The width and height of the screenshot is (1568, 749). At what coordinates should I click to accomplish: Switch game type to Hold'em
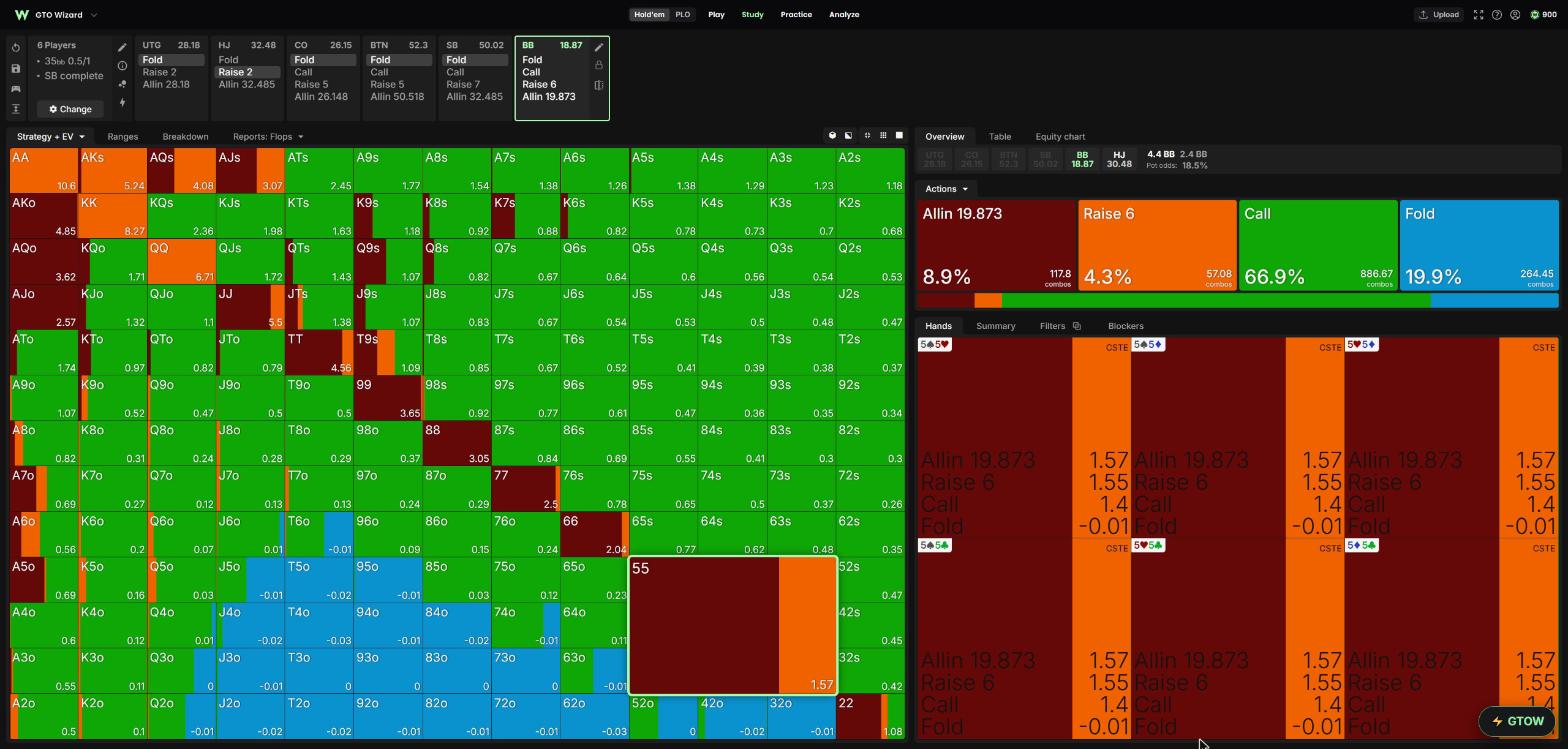pyautogui.click(x=649, y=15)
